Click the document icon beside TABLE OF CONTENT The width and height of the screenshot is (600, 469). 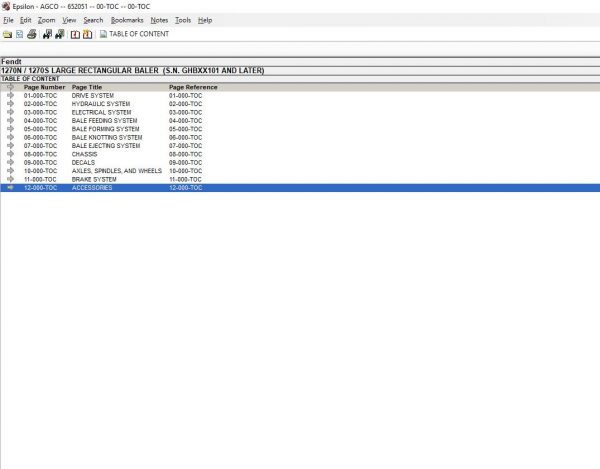[x=103, y=34]
